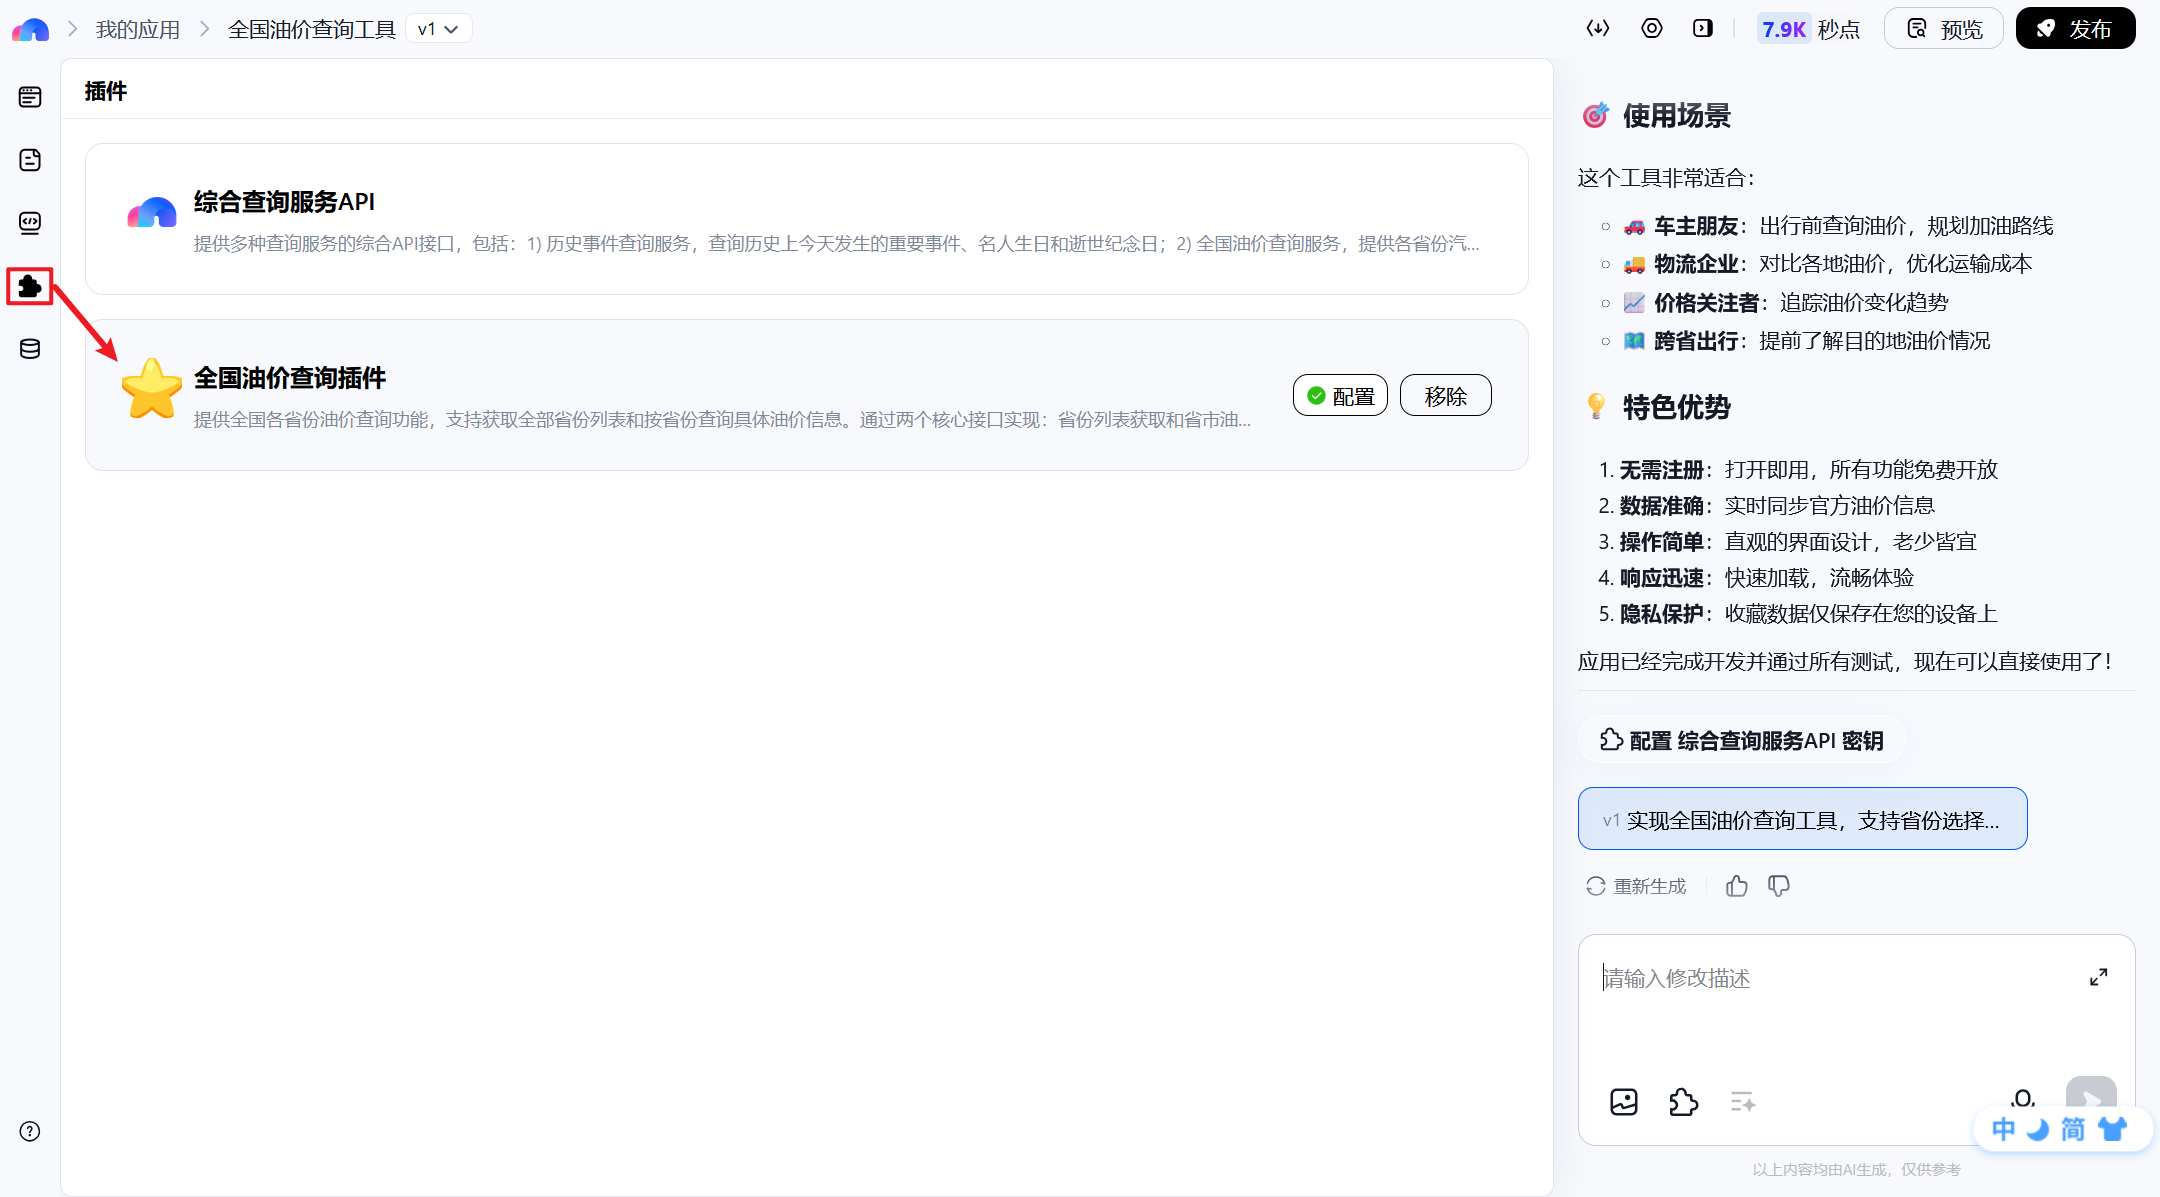Click the thumbs down feedback icon
Image resolution: width=2160 pixels, height=1197 pixels.
click(1779, 886)
